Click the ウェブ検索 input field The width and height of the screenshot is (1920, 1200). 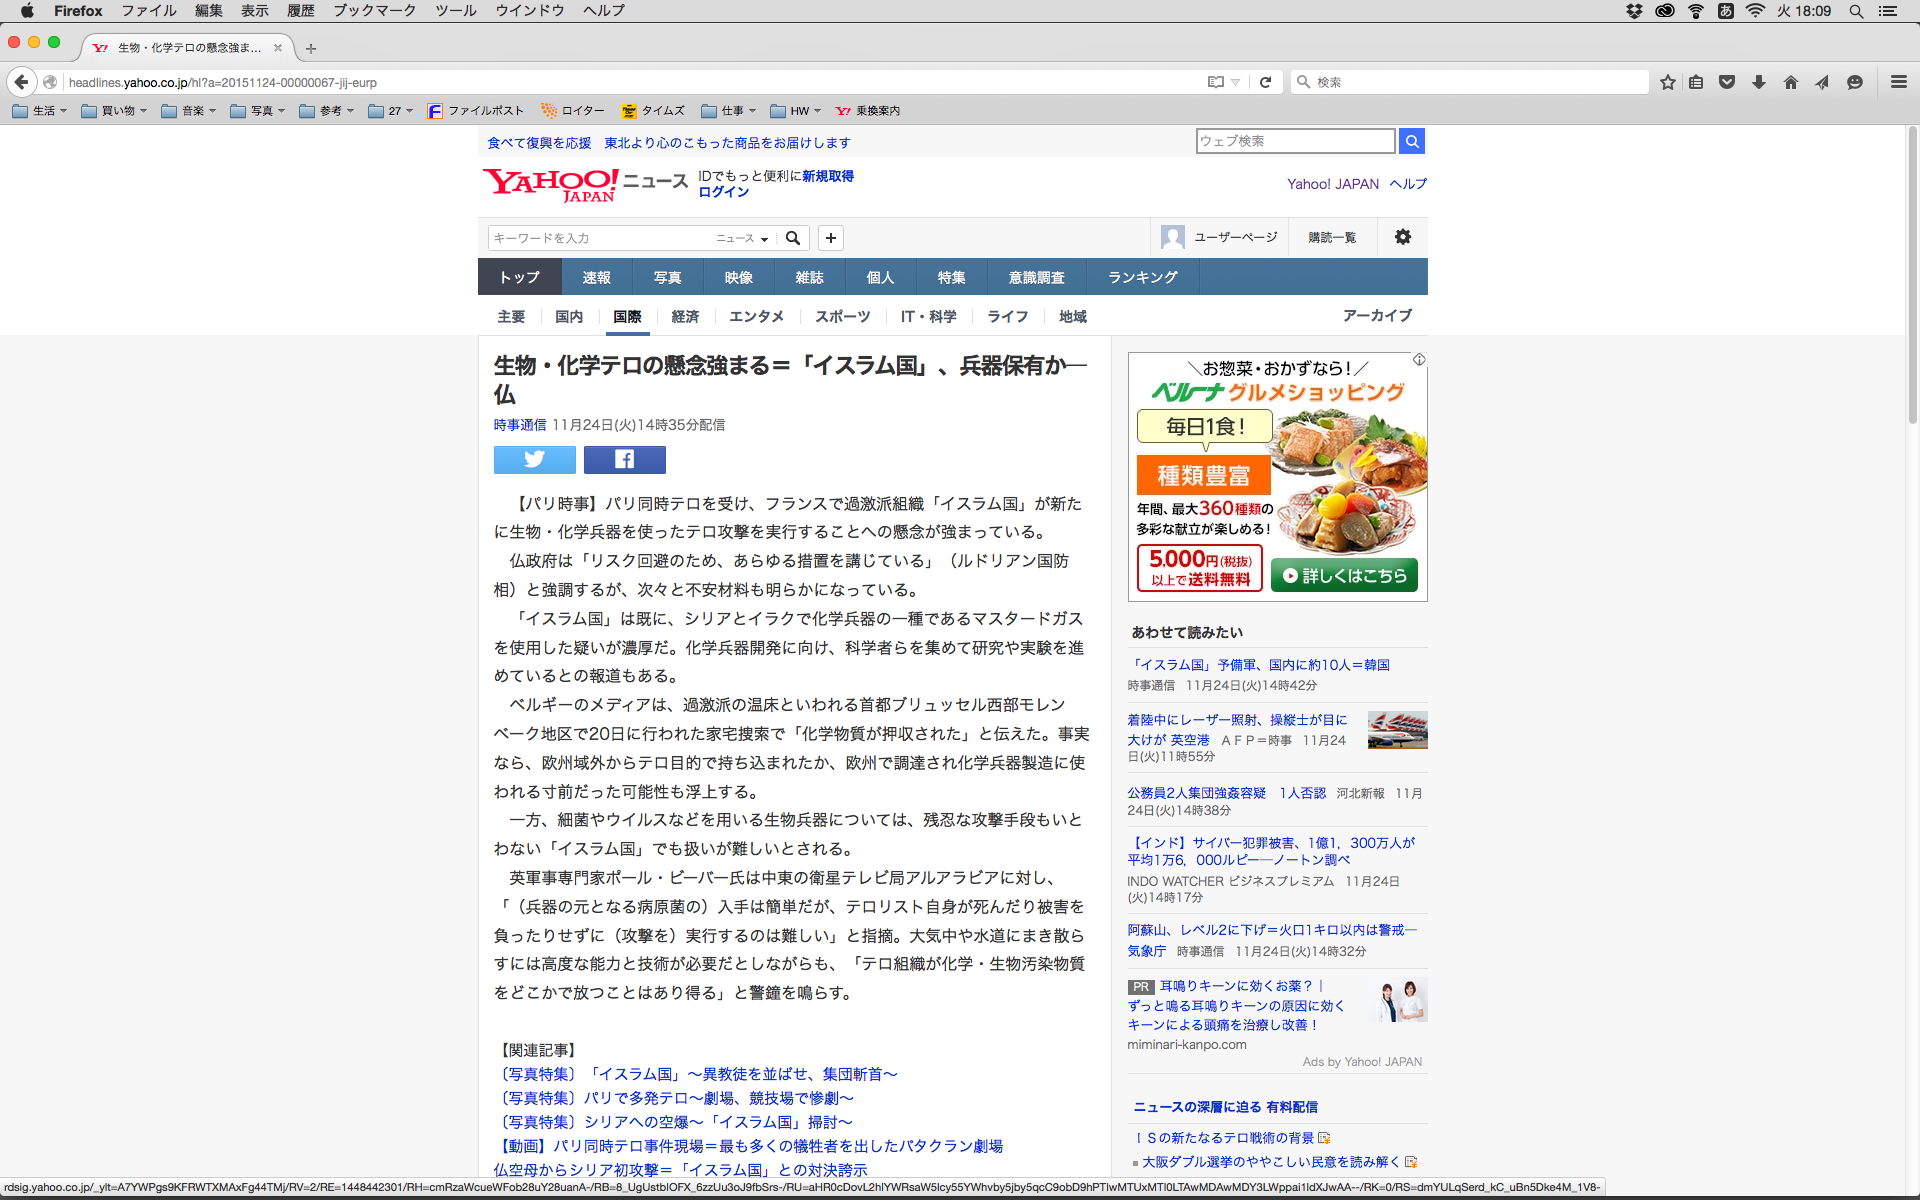click(x=1295, y=141)
